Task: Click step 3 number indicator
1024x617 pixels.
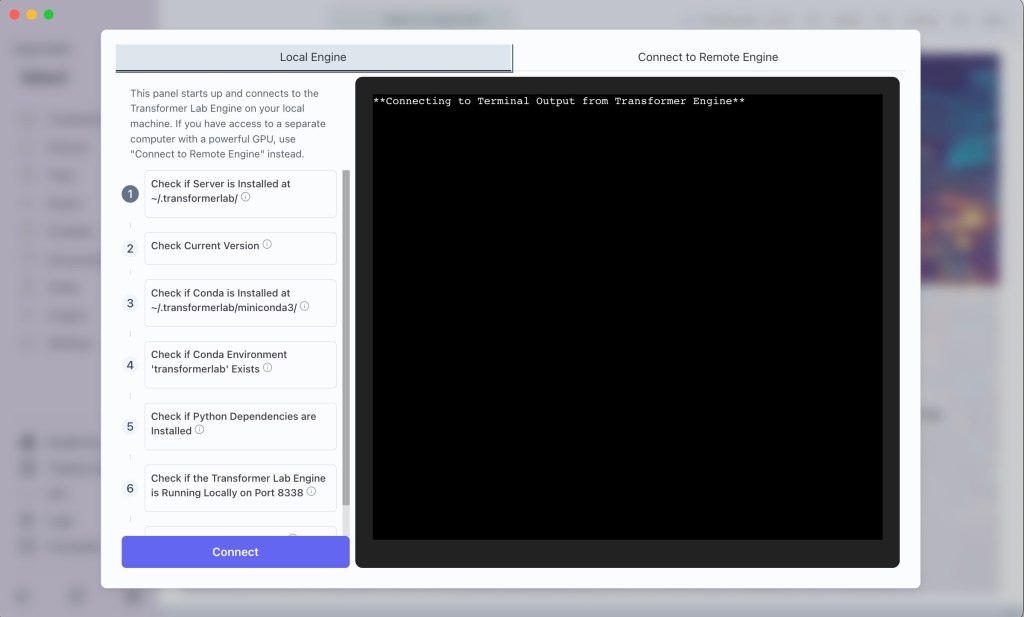Action: [130, 303]
